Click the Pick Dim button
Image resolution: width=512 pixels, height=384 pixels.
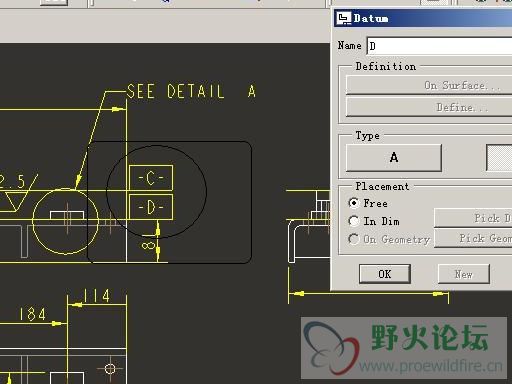[473, 218]
